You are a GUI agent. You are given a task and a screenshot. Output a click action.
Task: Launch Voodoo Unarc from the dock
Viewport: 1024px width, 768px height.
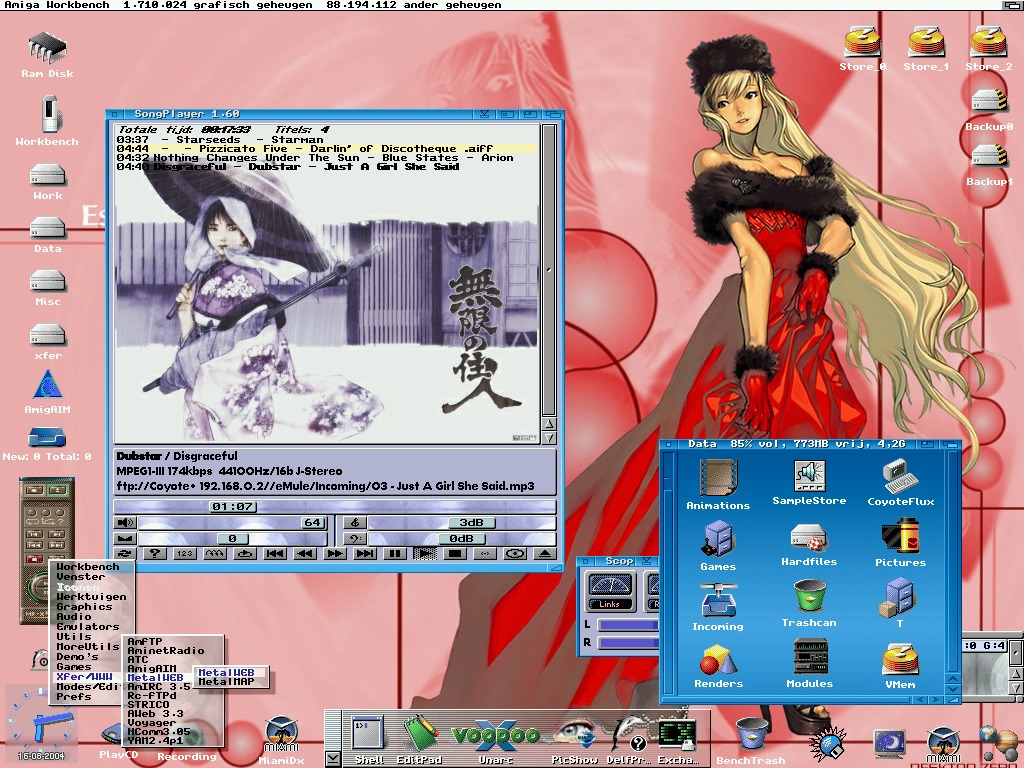pos(496,741)
